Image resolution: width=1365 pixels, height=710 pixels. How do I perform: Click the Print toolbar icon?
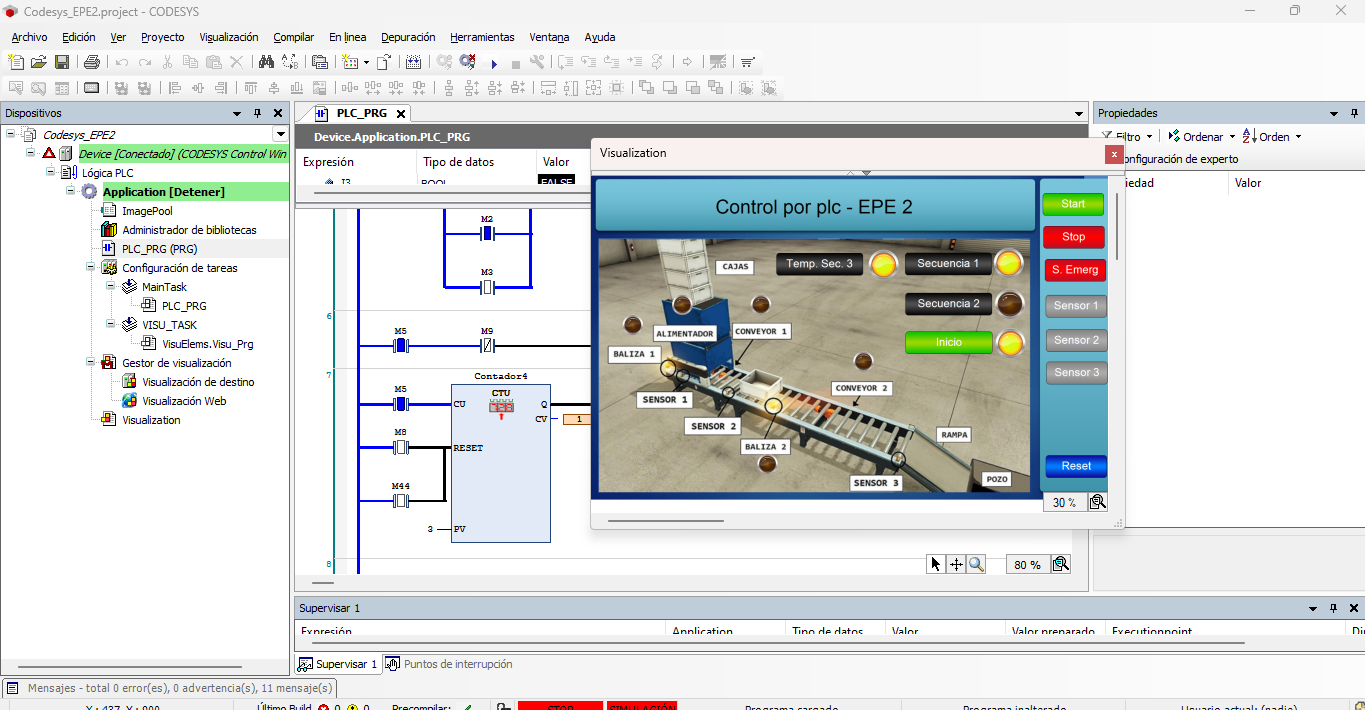click(91, 62)
